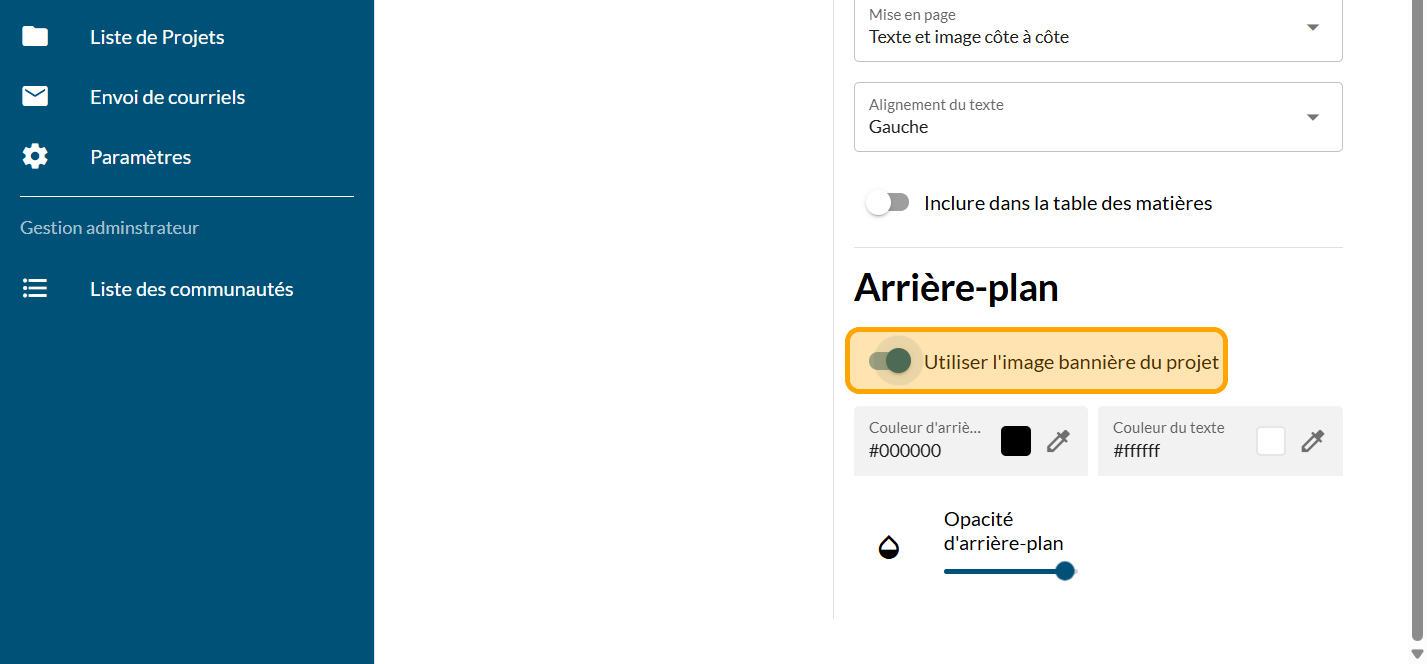Click the envelope icon for Envoi de courriels

point(35,96)
